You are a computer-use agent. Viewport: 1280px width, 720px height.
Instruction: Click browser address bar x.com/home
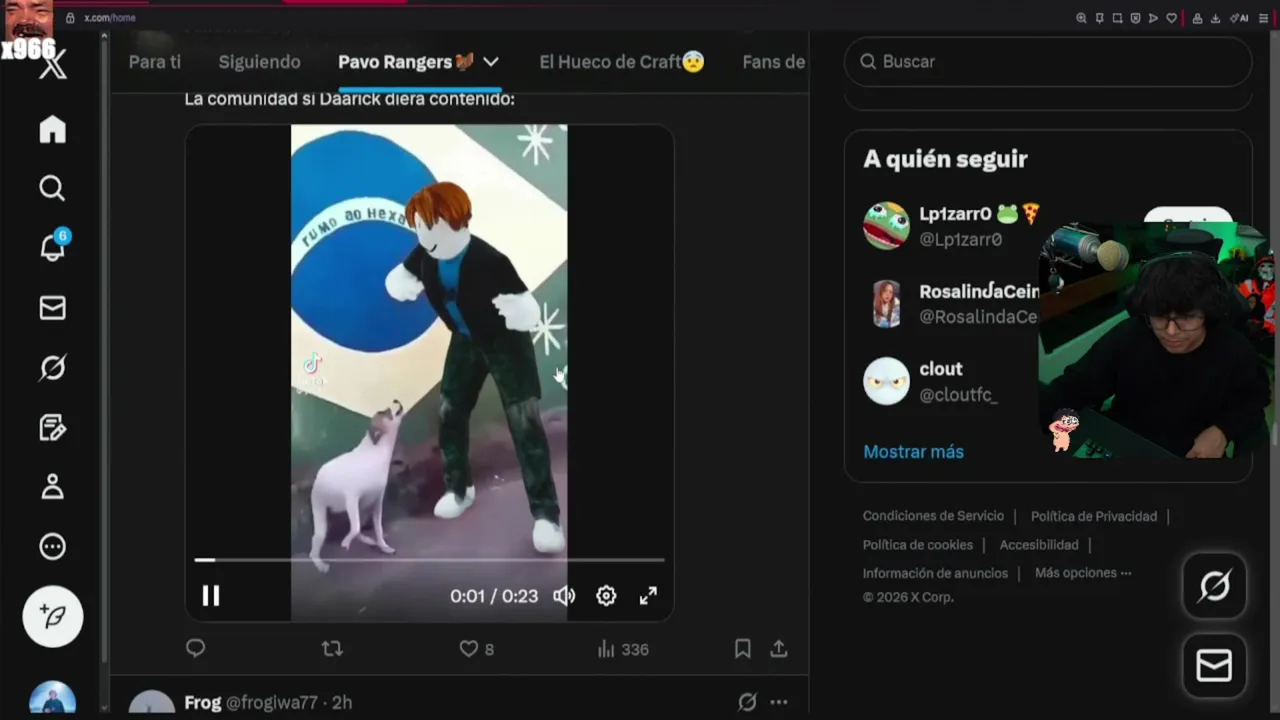[110, 18]
